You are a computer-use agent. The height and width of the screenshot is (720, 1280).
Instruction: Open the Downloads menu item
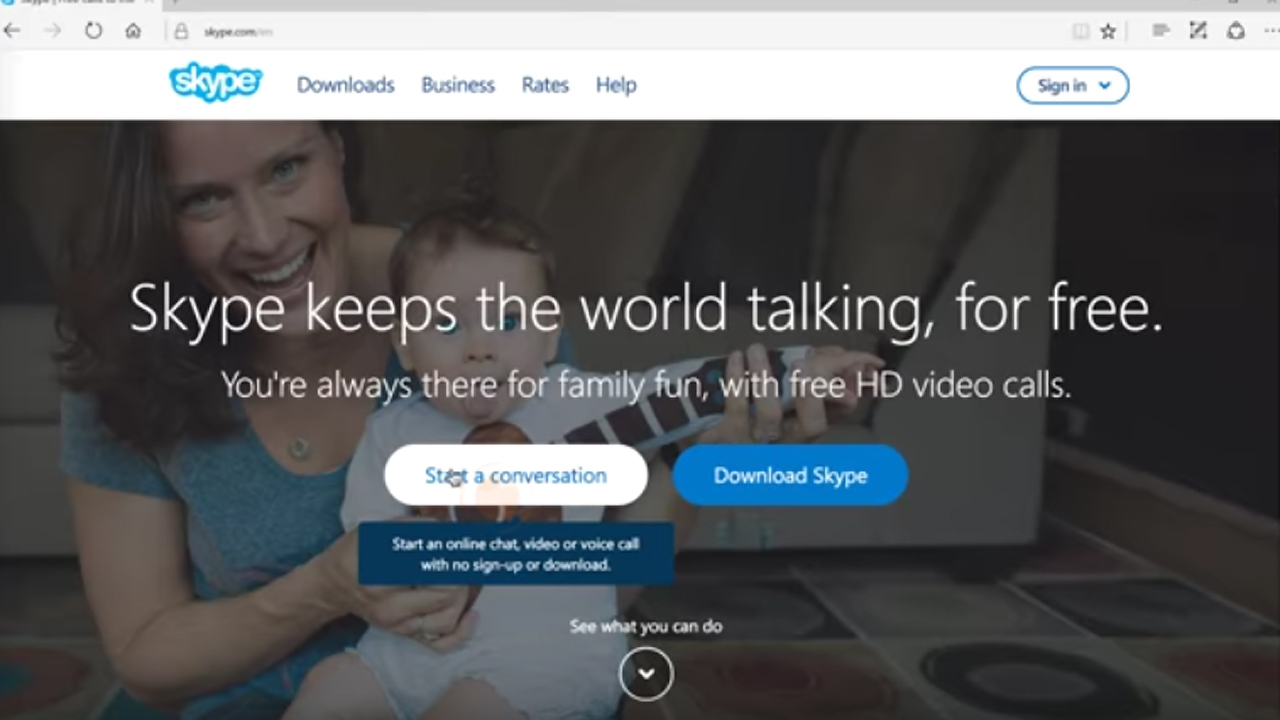click(346, 85)
